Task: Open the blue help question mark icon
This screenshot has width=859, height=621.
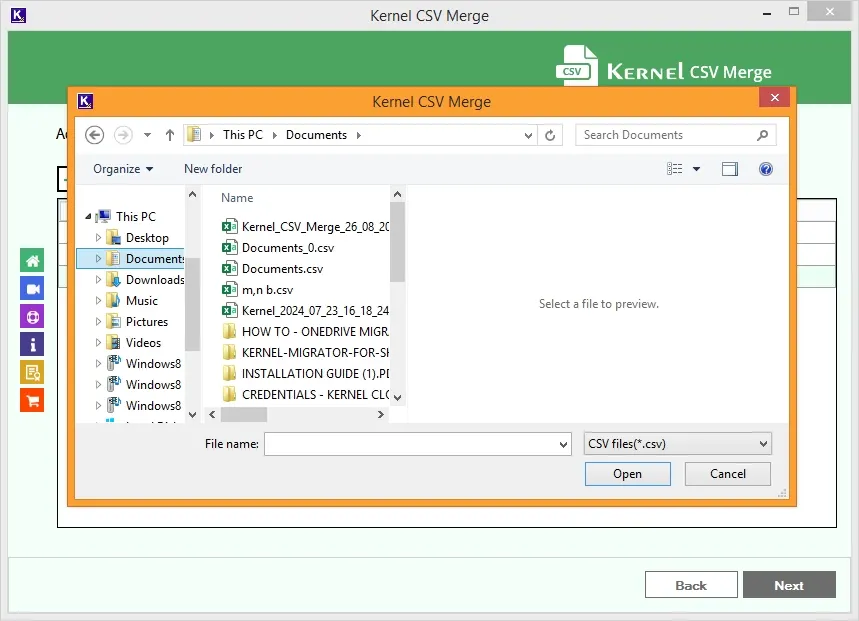Action: 765,169
